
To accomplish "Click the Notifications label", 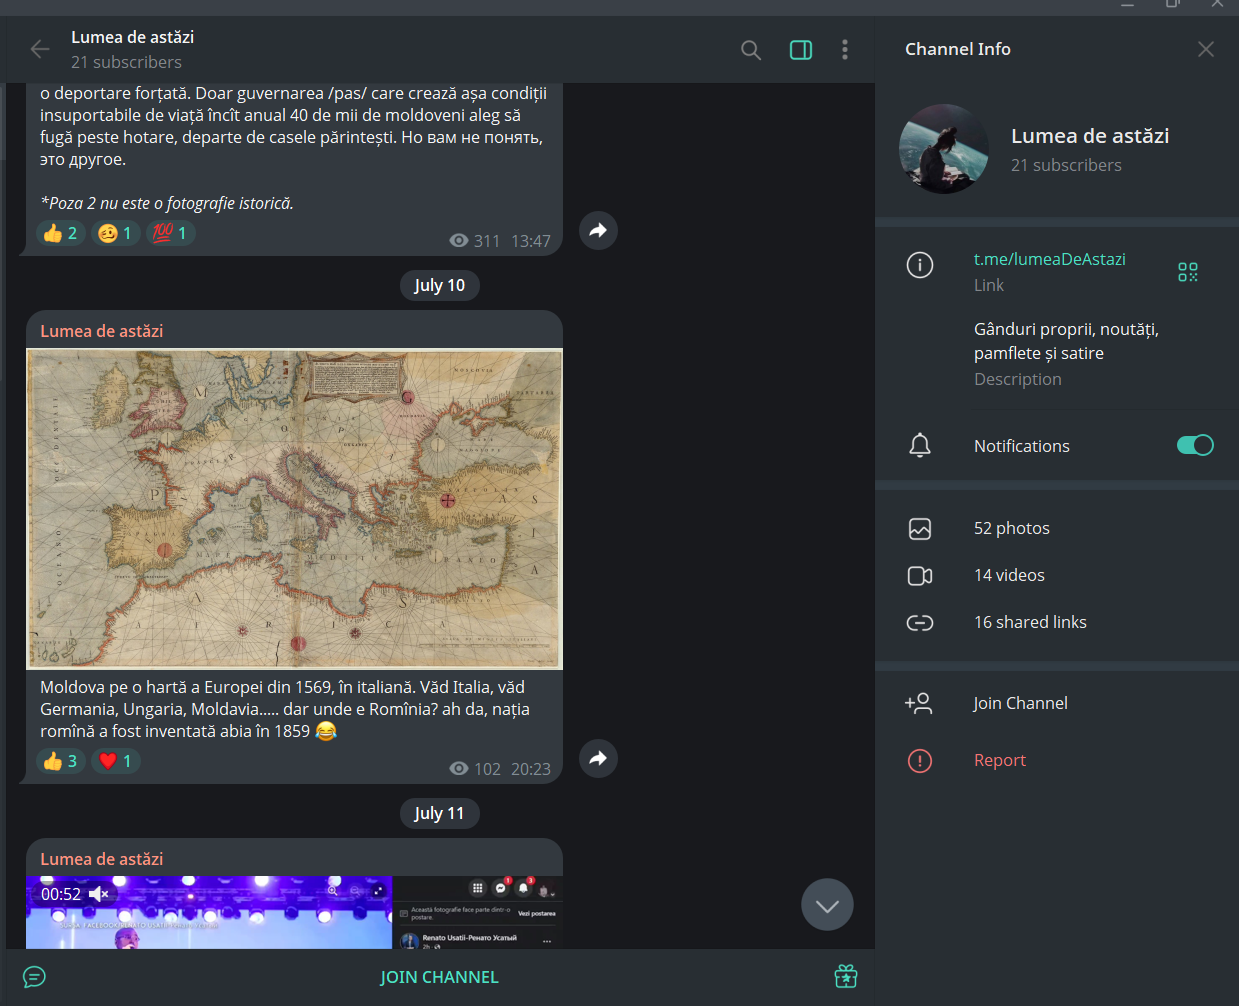I will [x=1022, y=446].
